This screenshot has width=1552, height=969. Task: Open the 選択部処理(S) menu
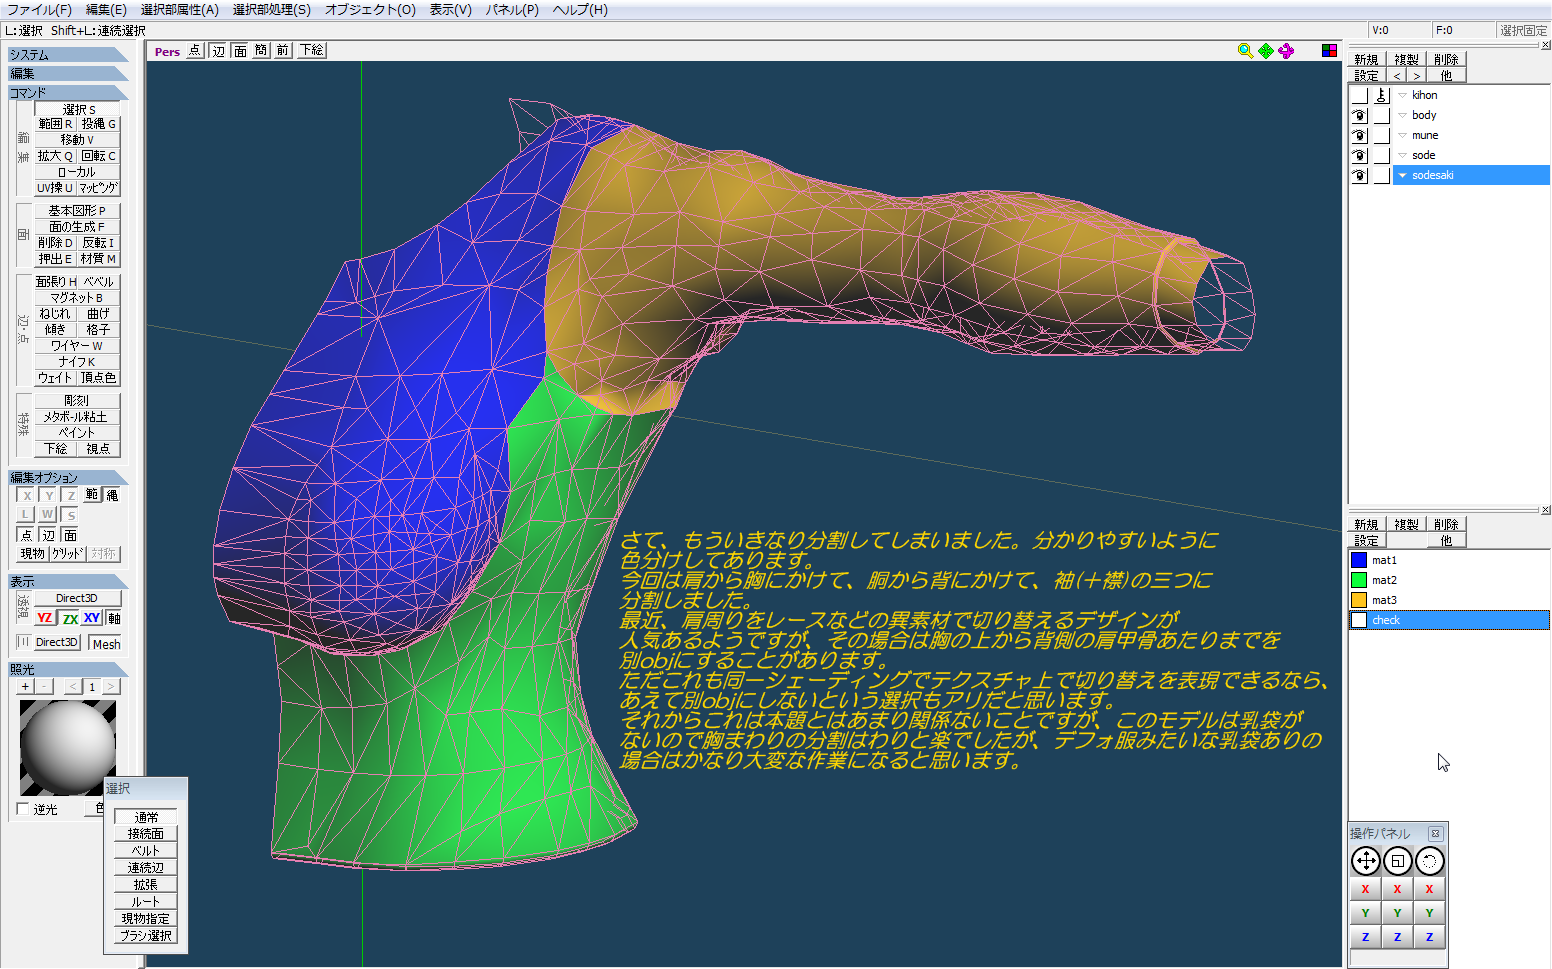(x=271, y=10)
